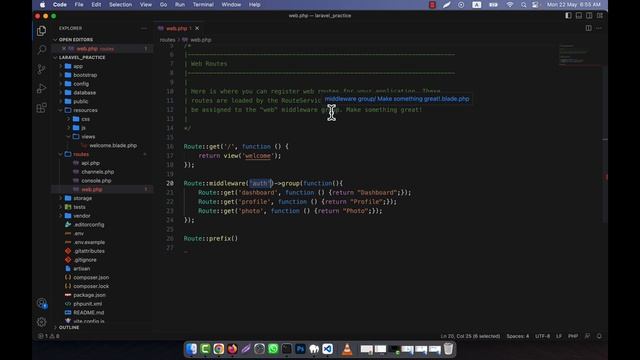Close web.php in Open Editors list
This screenshot has width=640, height=360.
click(x=64, y=49)
